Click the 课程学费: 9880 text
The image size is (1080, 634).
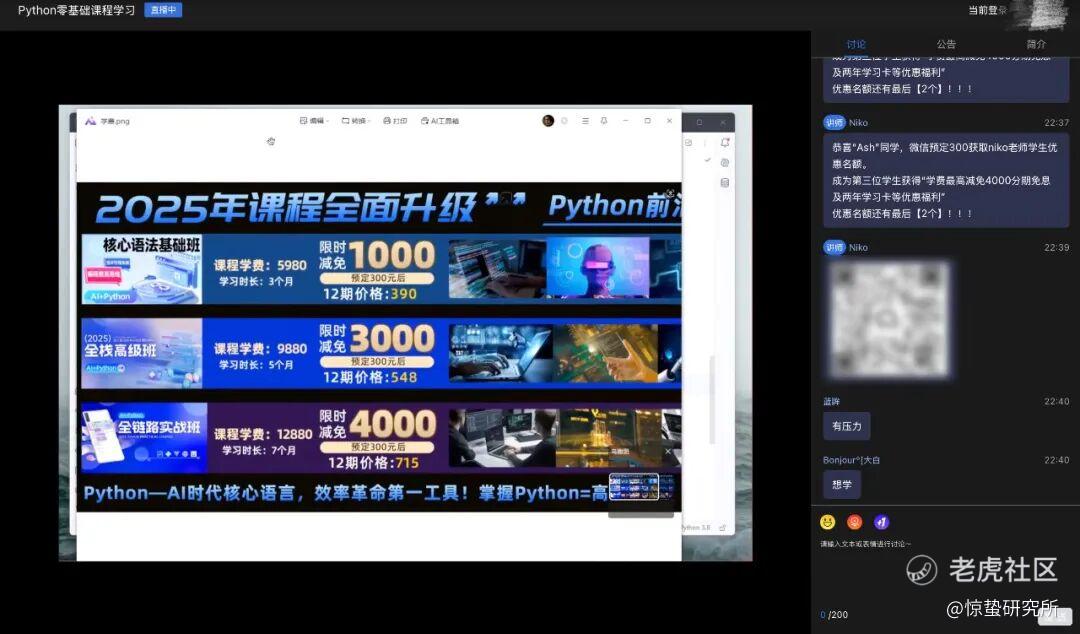260,349
